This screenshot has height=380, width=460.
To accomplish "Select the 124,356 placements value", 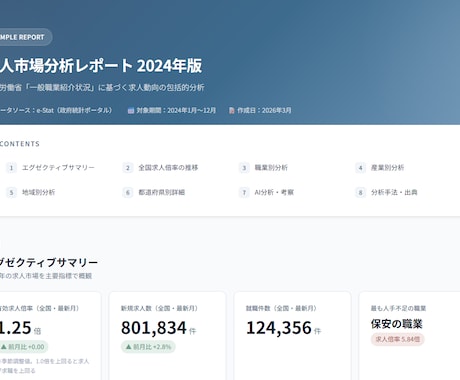I will [x=279, y=327].
